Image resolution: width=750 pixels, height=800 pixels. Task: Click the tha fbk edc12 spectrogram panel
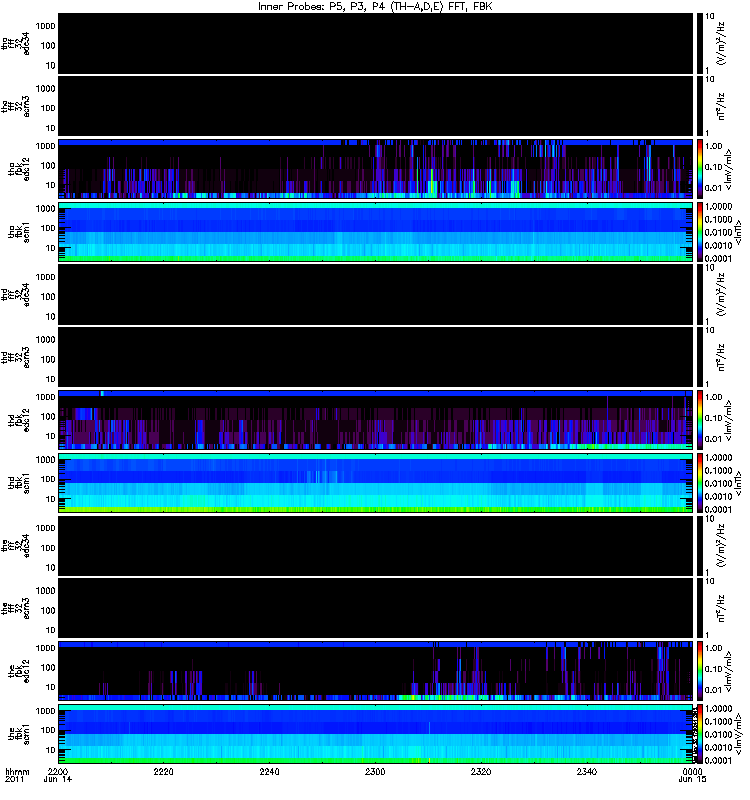point(376,169)
